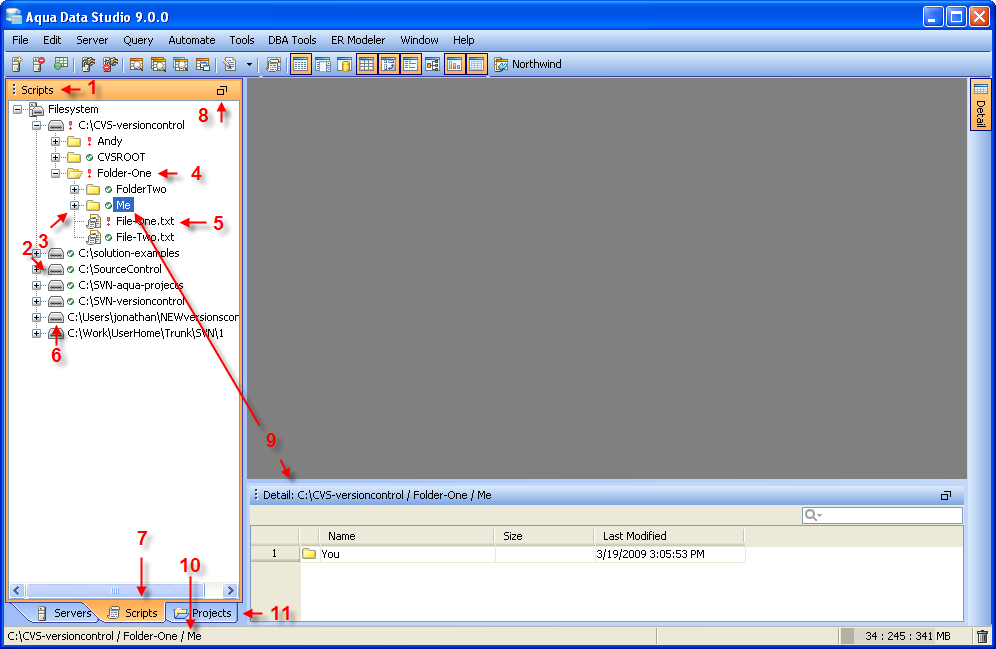The width and height of the screenshot is (996, 649).
Task: Click the open folder icon beside Folder-One
Action: (75, 173)
